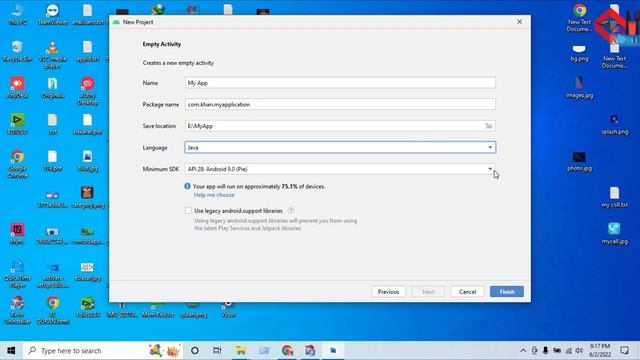This screenshot has height=360, width=640.
Task: Select images.jpg file on desktop
Action: pos(579,87)
